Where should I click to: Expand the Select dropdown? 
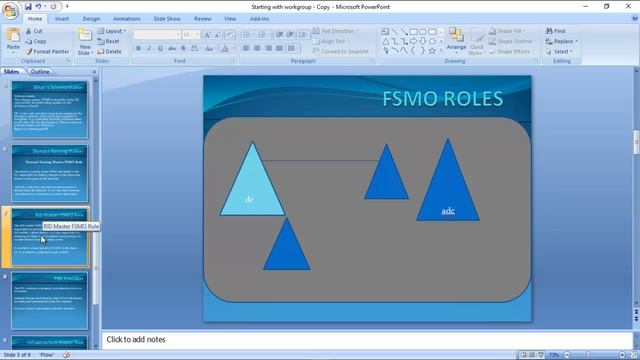(571, 52)
